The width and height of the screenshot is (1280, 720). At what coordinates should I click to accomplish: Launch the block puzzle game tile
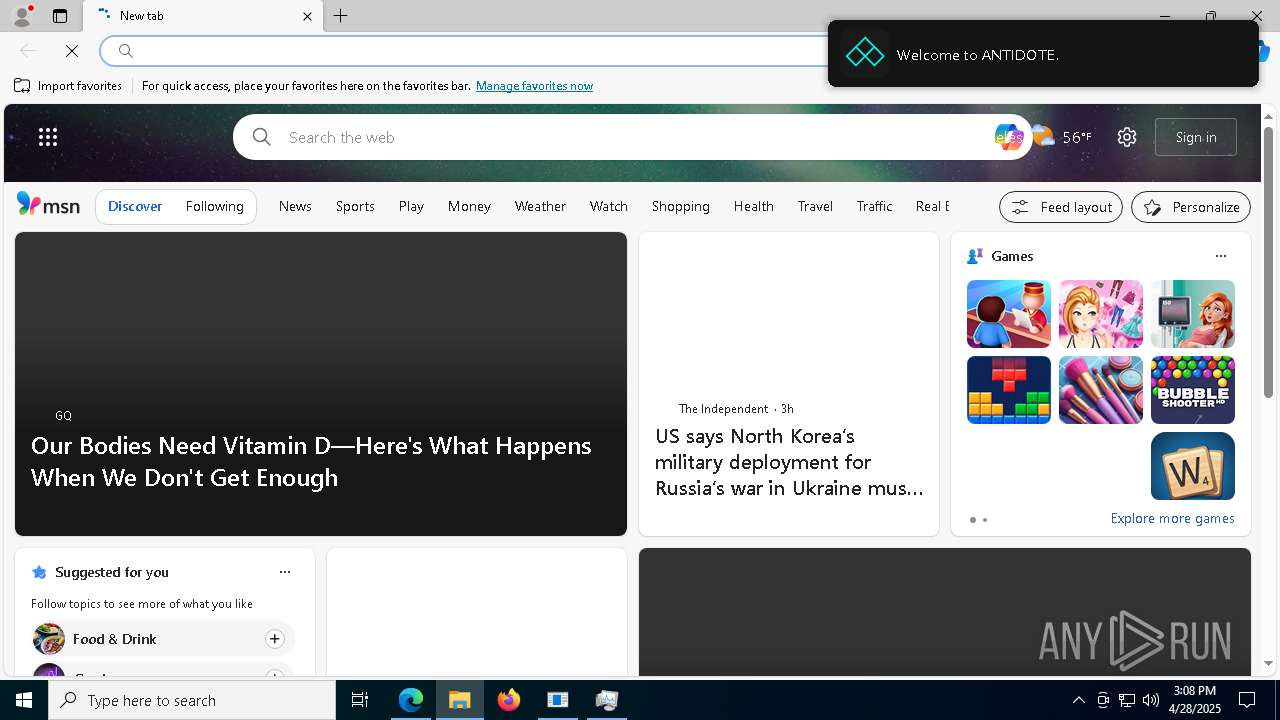pyautogui.click(x=1009, y=390)
